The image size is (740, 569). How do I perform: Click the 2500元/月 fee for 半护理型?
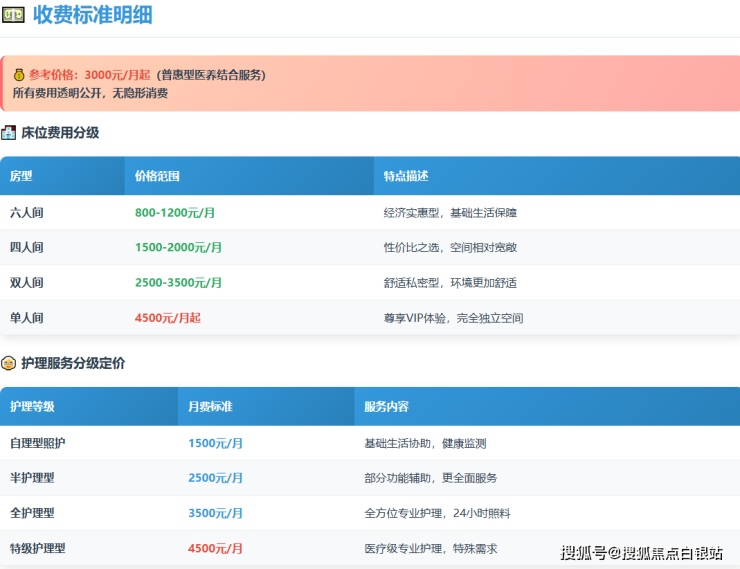(x=215, y=478)
